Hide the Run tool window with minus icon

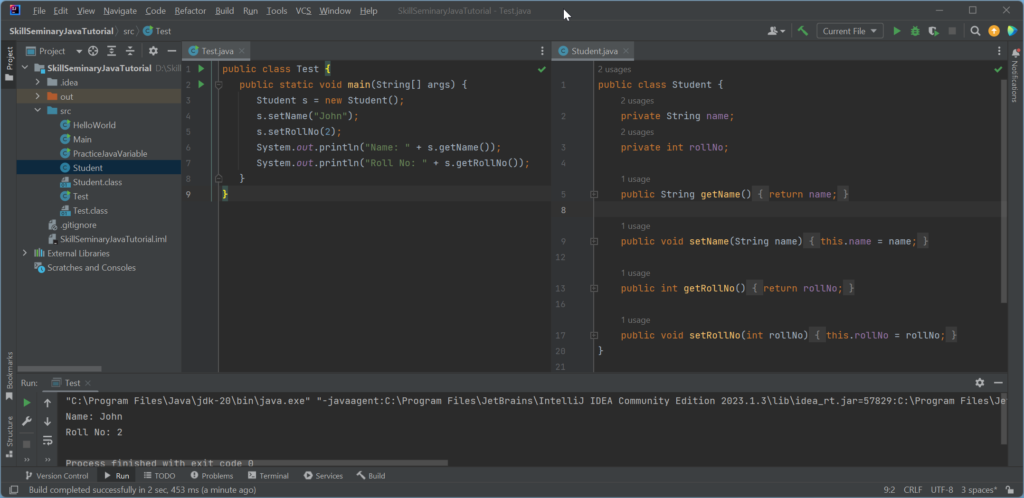click(x=998, y=383)
